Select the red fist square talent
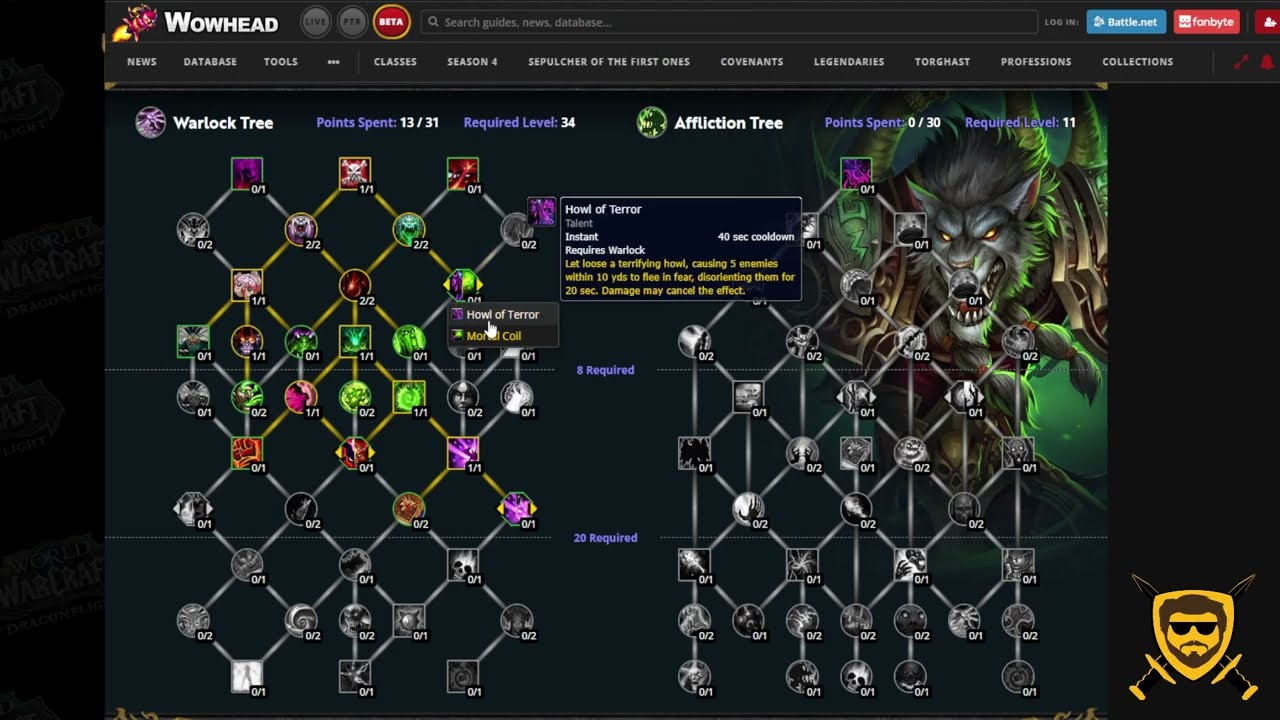1280x720 pixels. pyautogui.click(x=246, y=453)
